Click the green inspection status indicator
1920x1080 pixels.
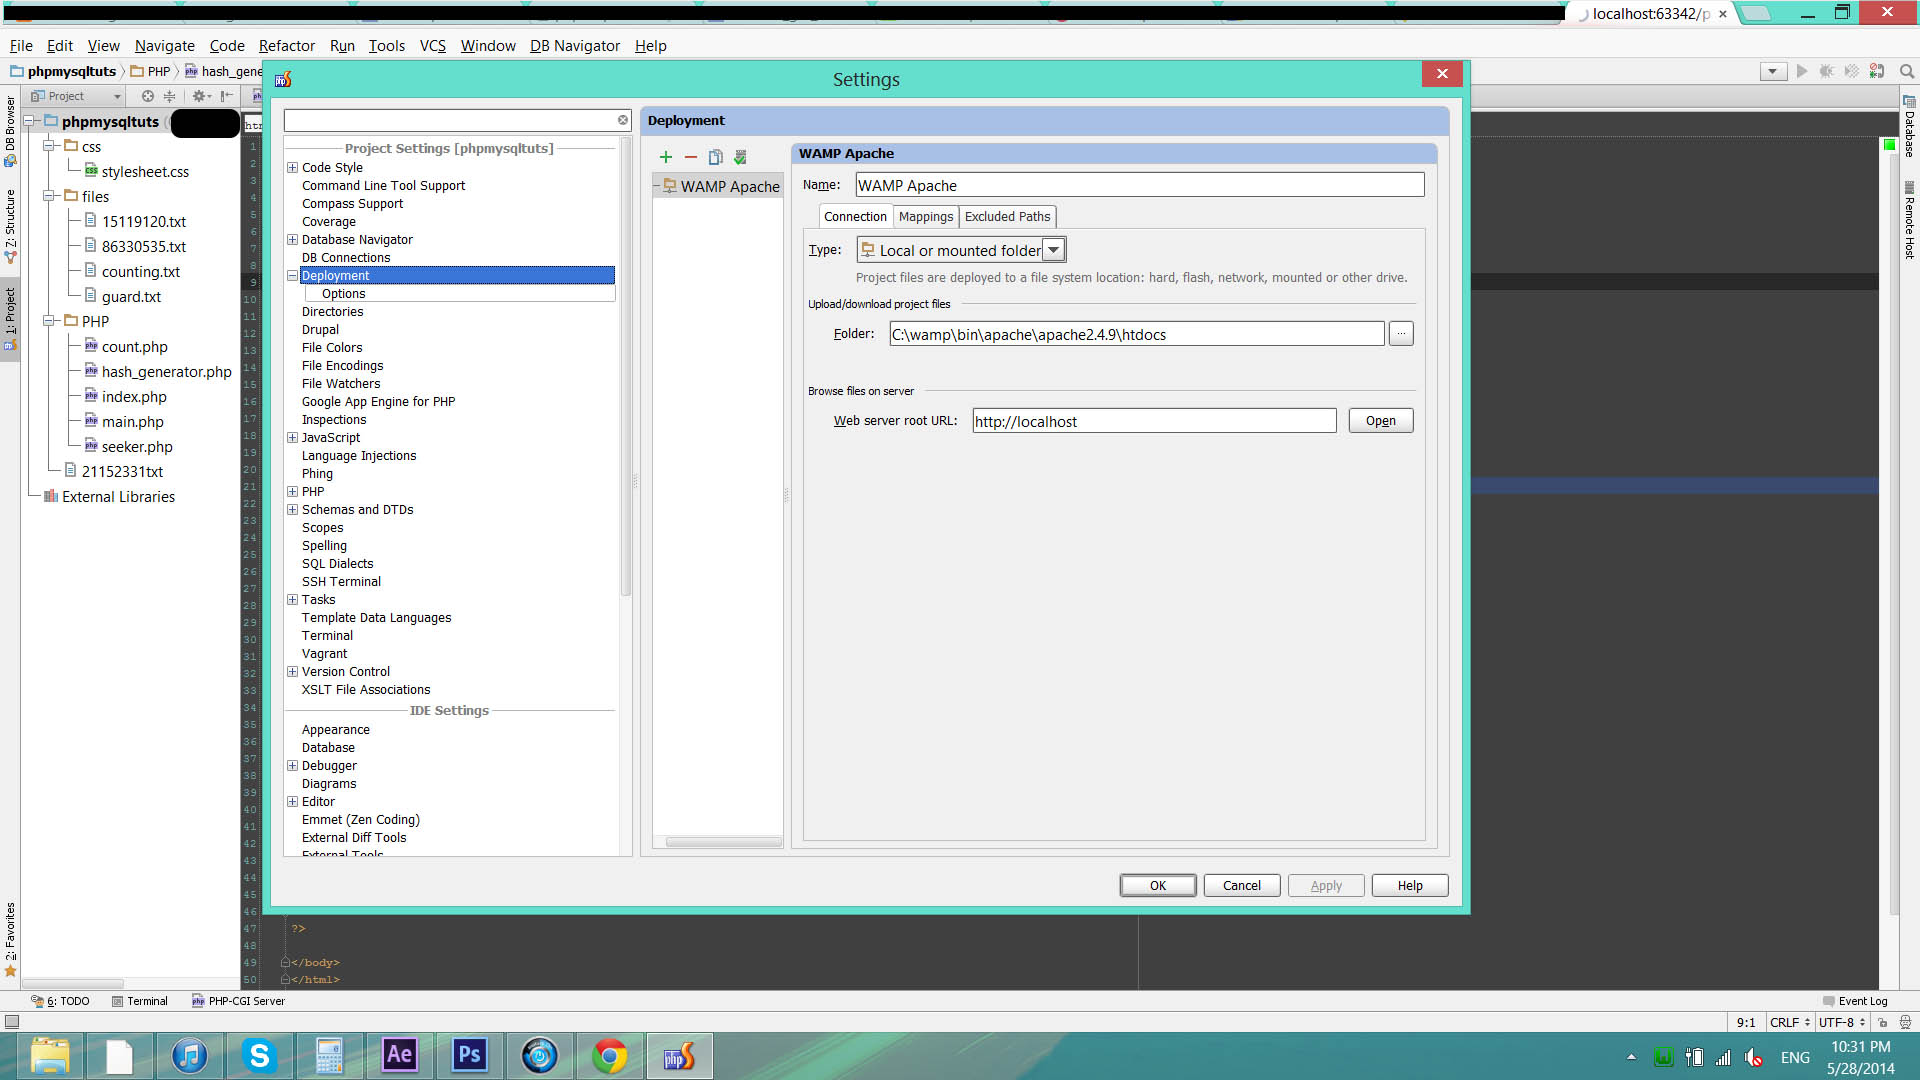coord(1889,146)
